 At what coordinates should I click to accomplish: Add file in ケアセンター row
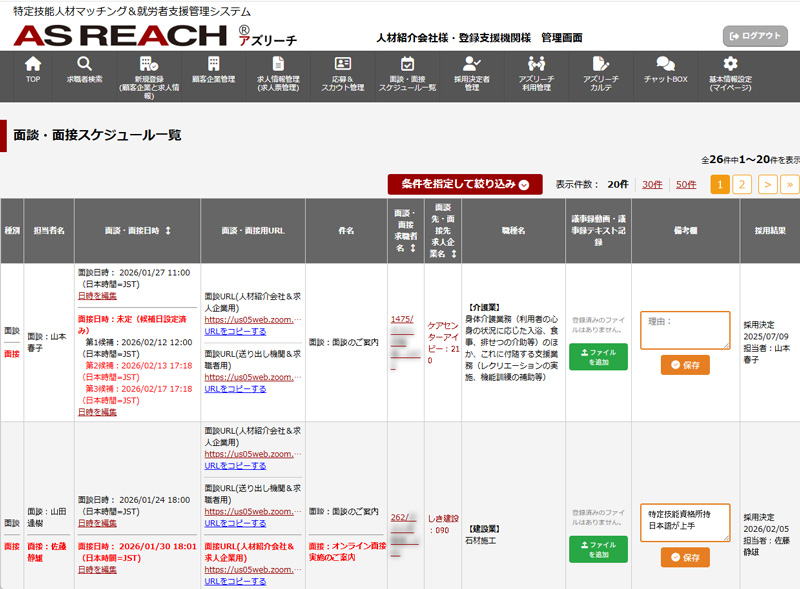pyautogui.click(x=598, y=357)
